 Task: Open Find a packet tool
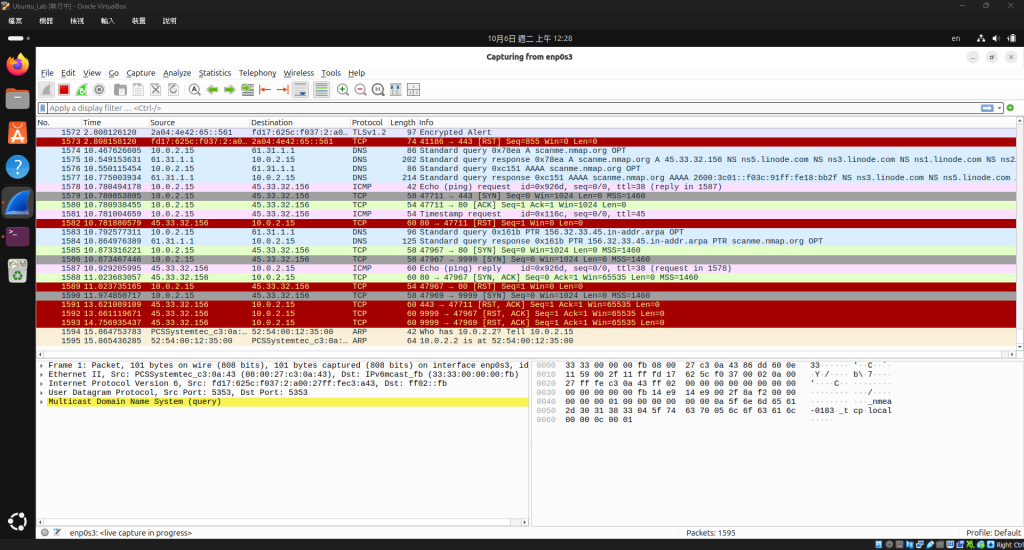195,89
